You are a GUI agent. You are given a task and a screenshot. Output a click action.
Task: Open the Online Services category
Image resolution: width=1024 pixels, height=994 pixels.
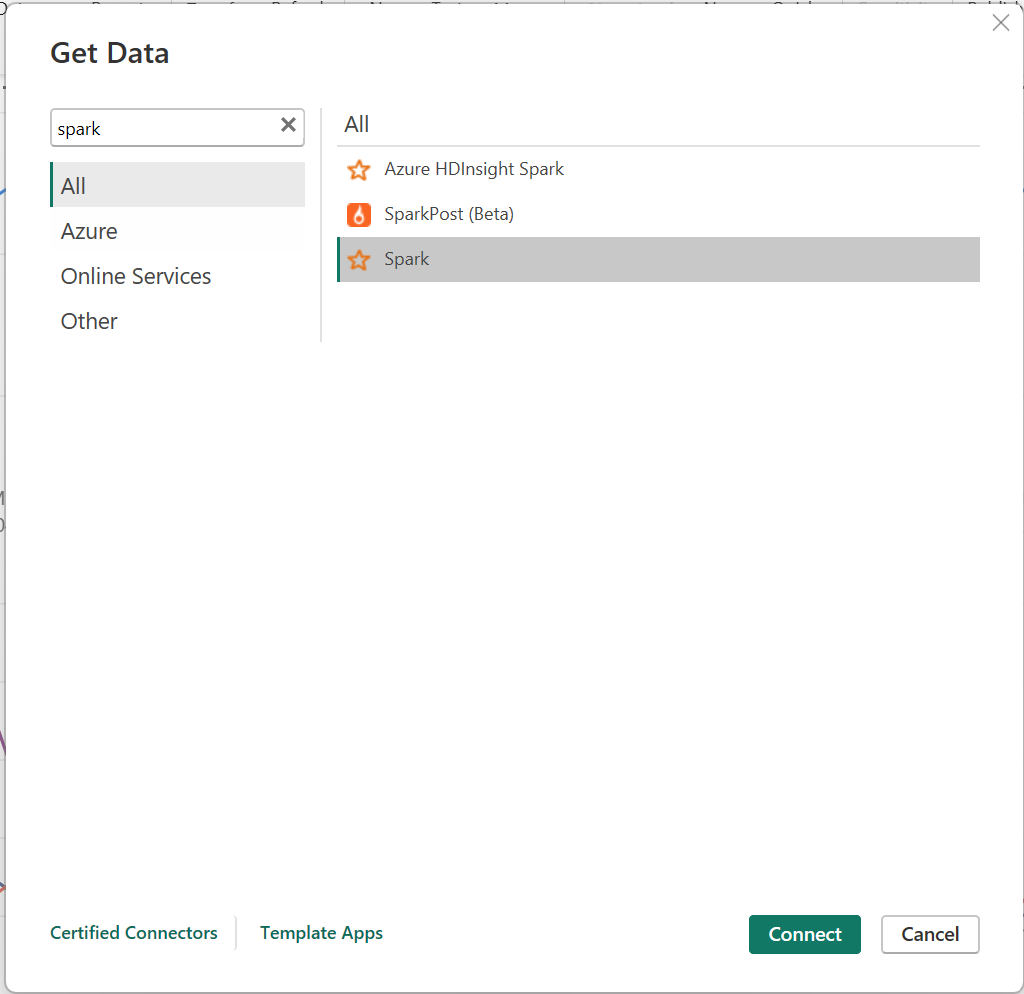[x=135, y=276]
